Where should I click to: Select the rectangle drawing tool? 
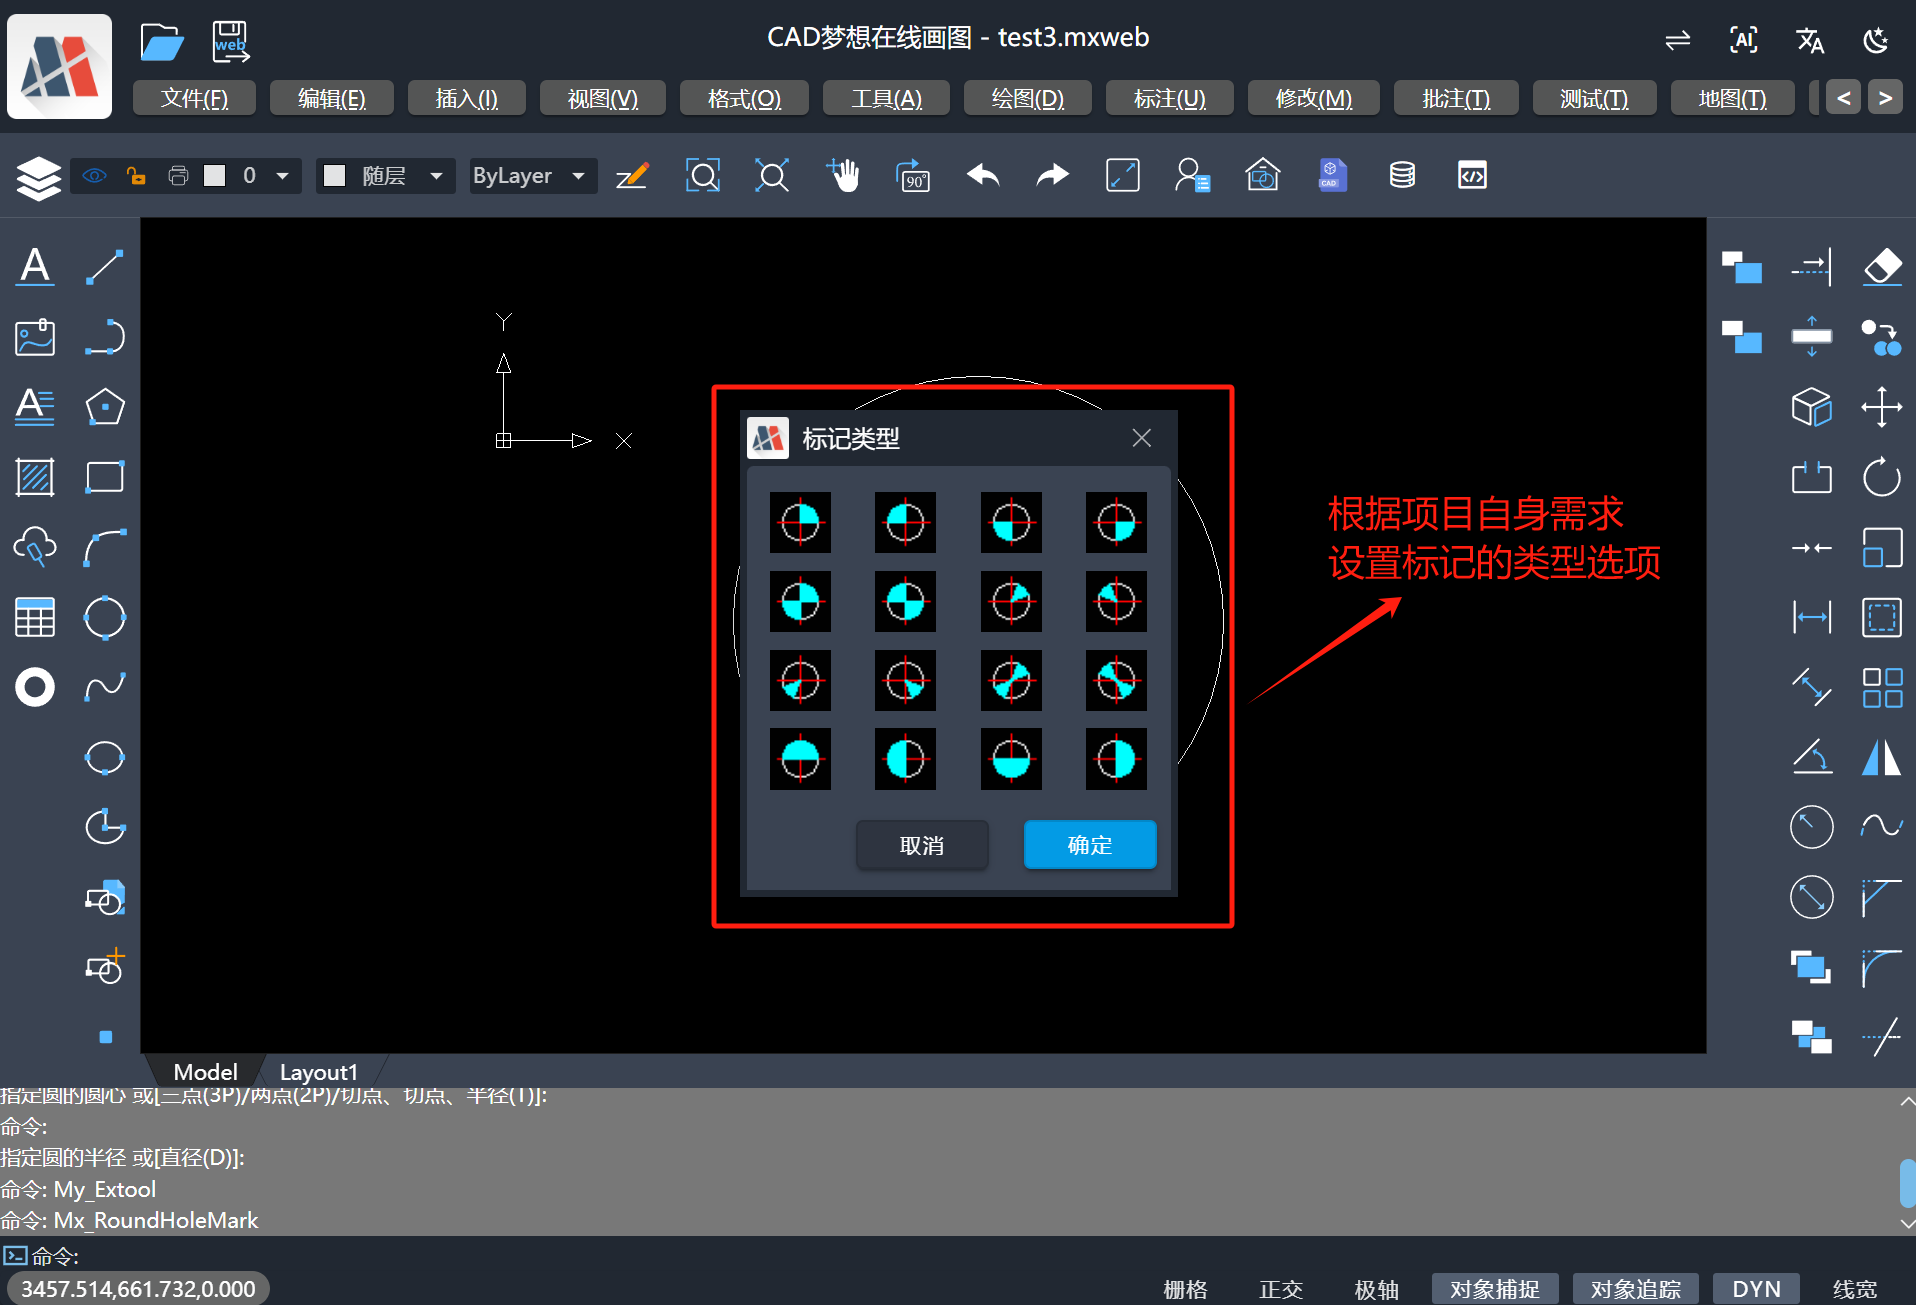(104, 477)
